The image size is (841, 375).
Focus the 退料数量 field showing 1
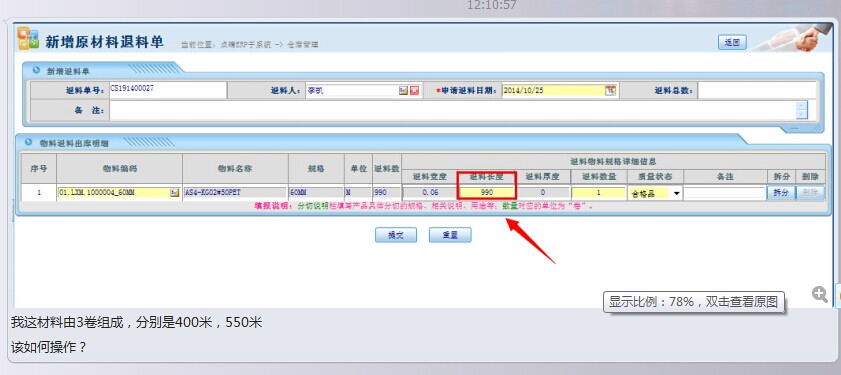599,192
